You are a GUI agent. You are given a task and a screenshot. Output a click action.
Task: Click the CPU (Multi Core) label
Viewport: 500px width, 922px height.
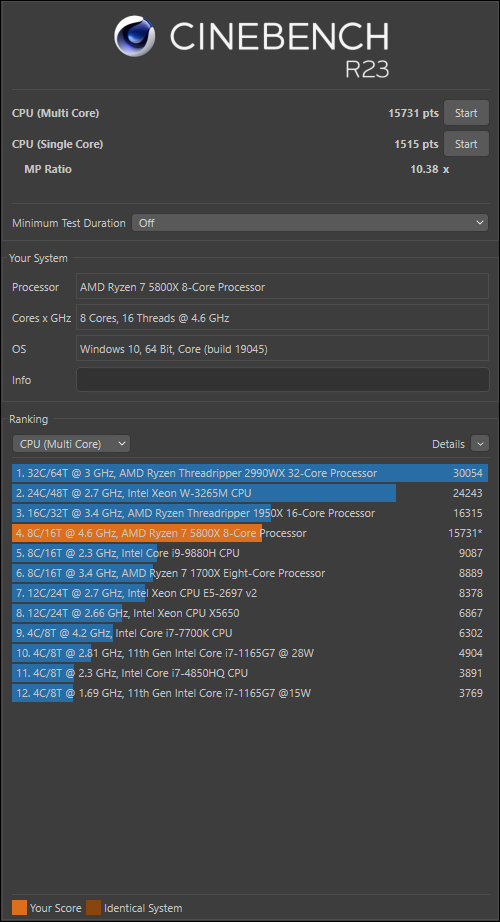click(x=55, y=113)
